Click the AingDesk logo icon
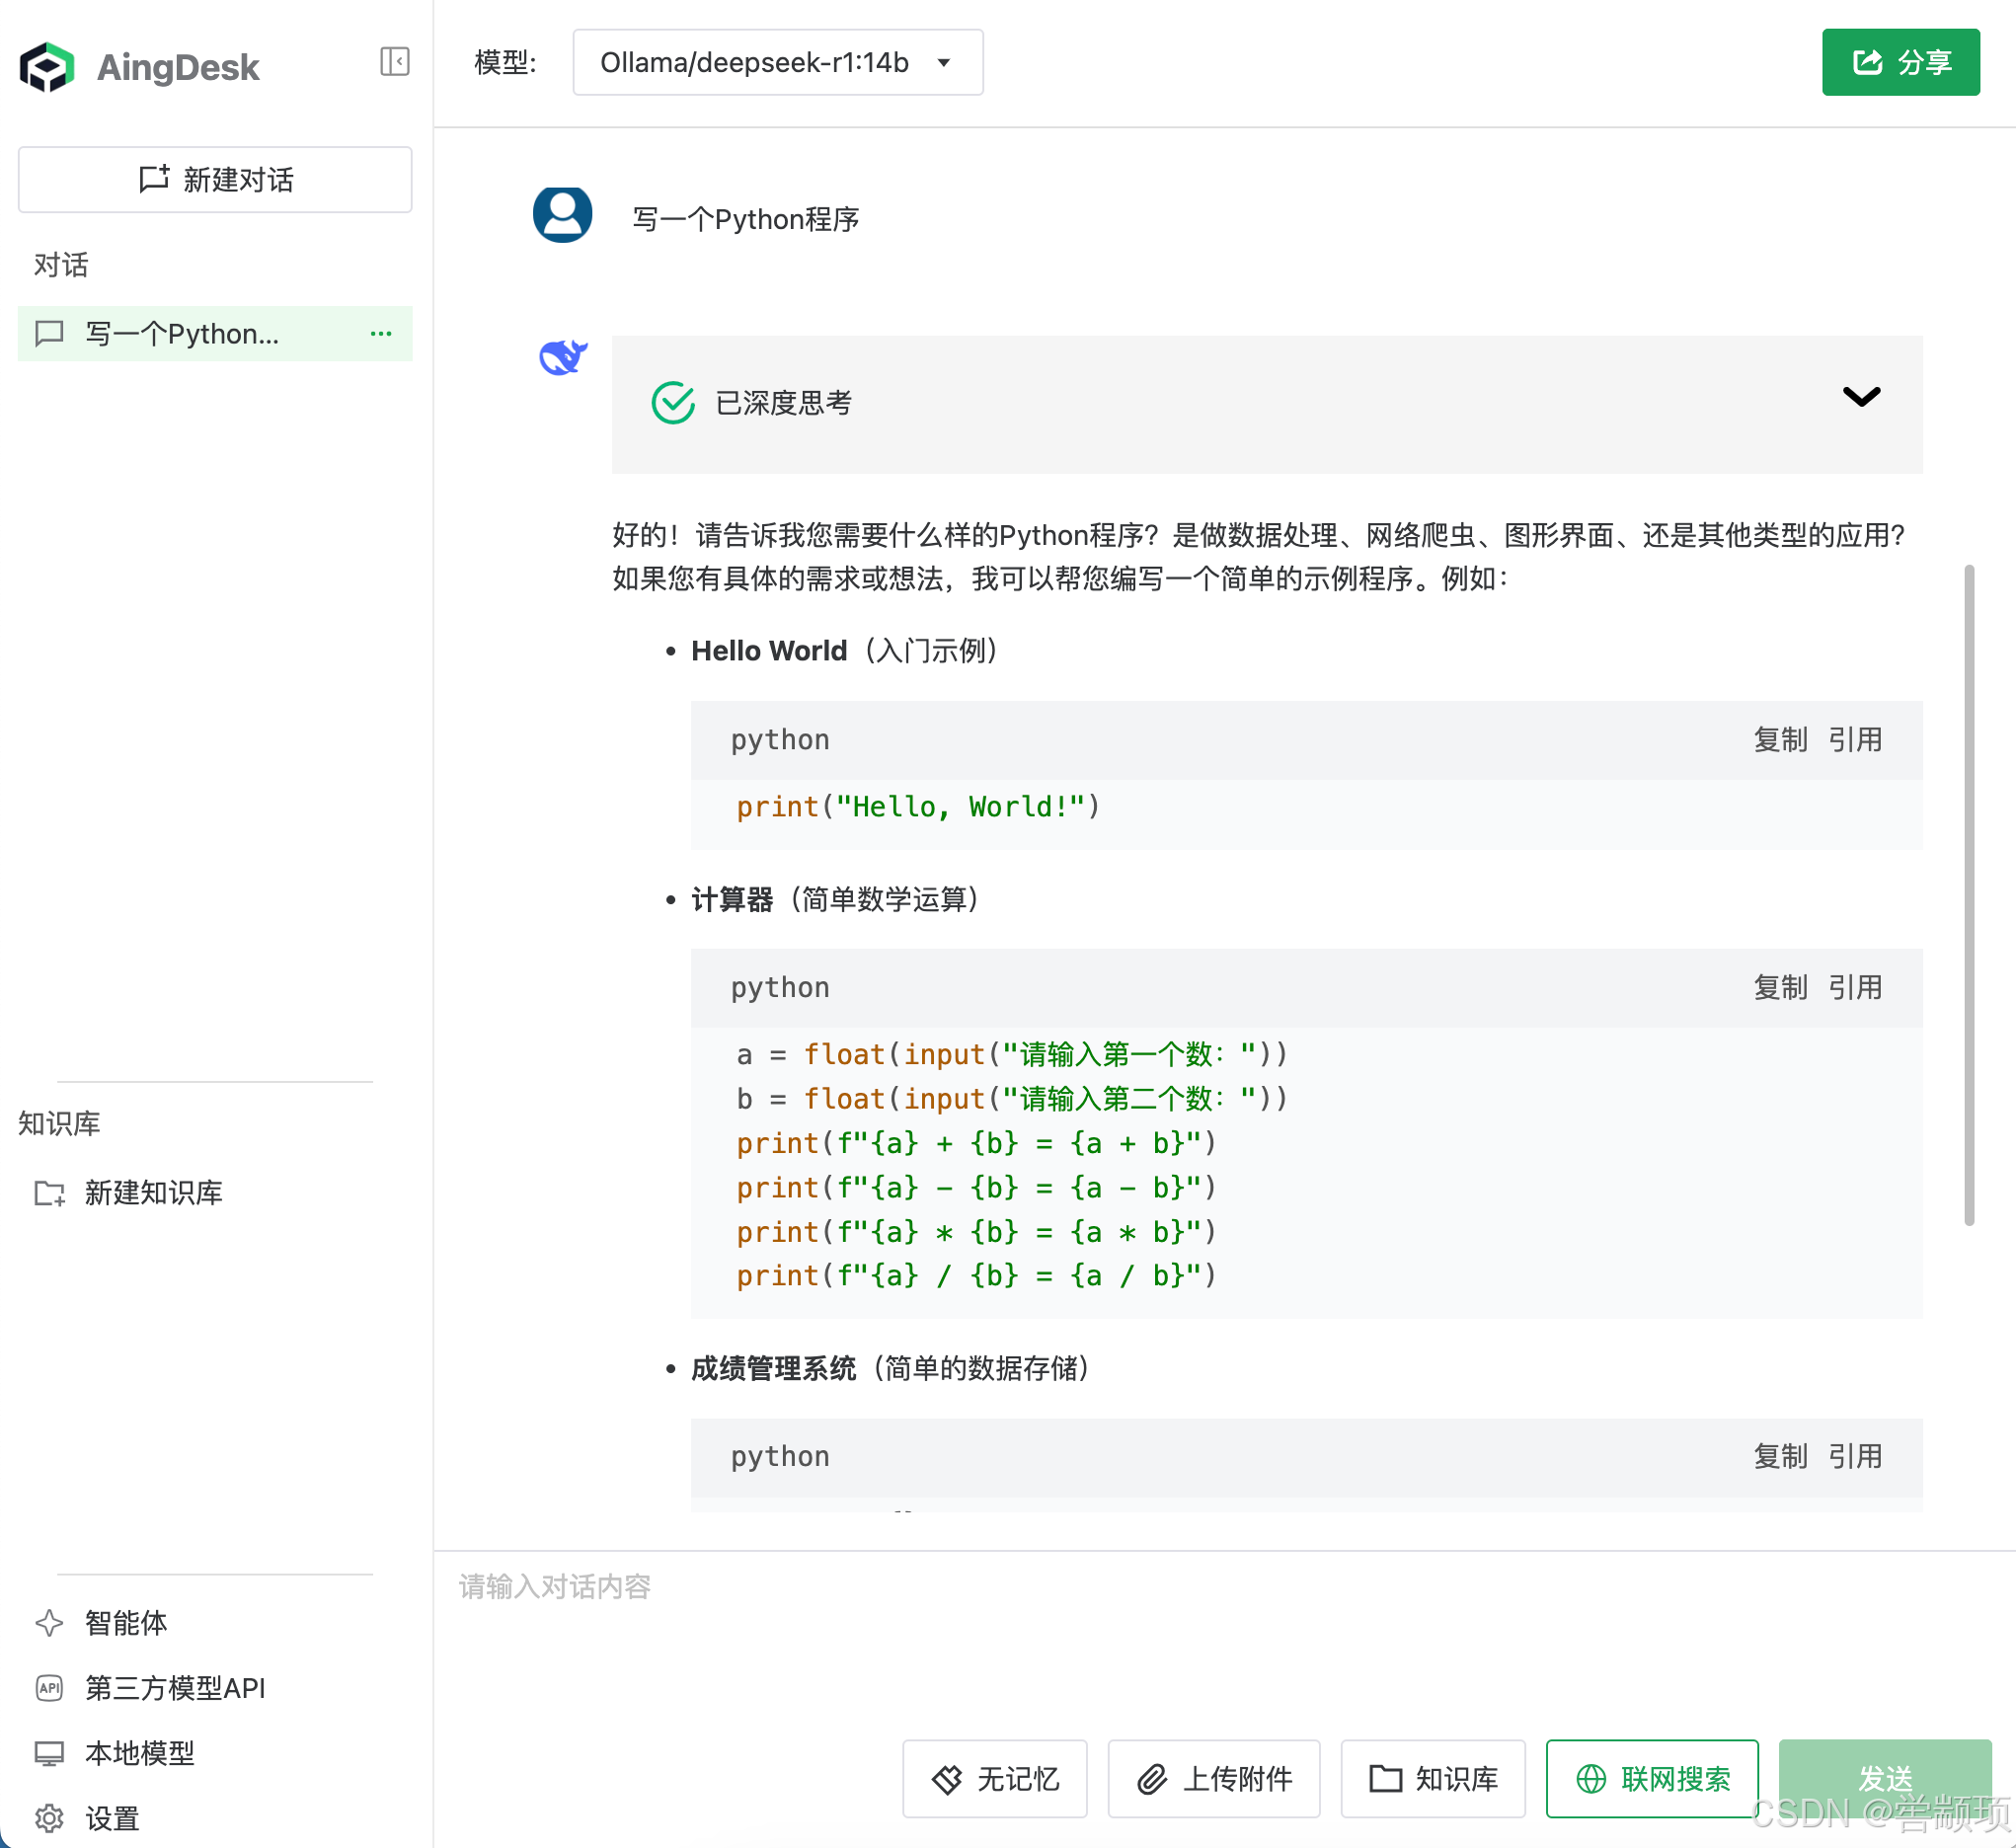The width and height of the screenshot is (2016, 1848). [47, 67]
